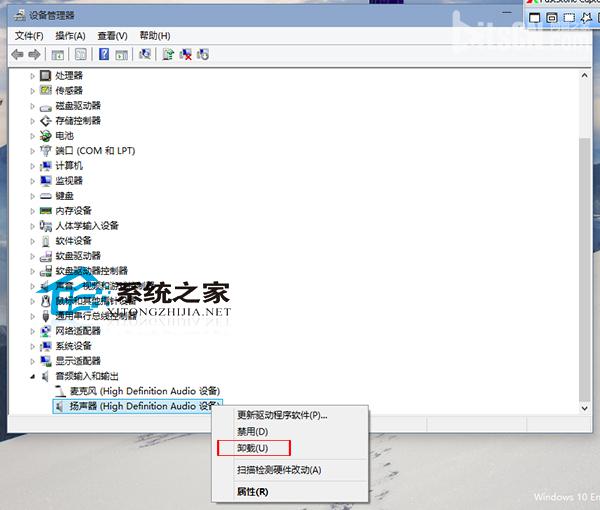Select the 监视器 row

click(69, 181)
